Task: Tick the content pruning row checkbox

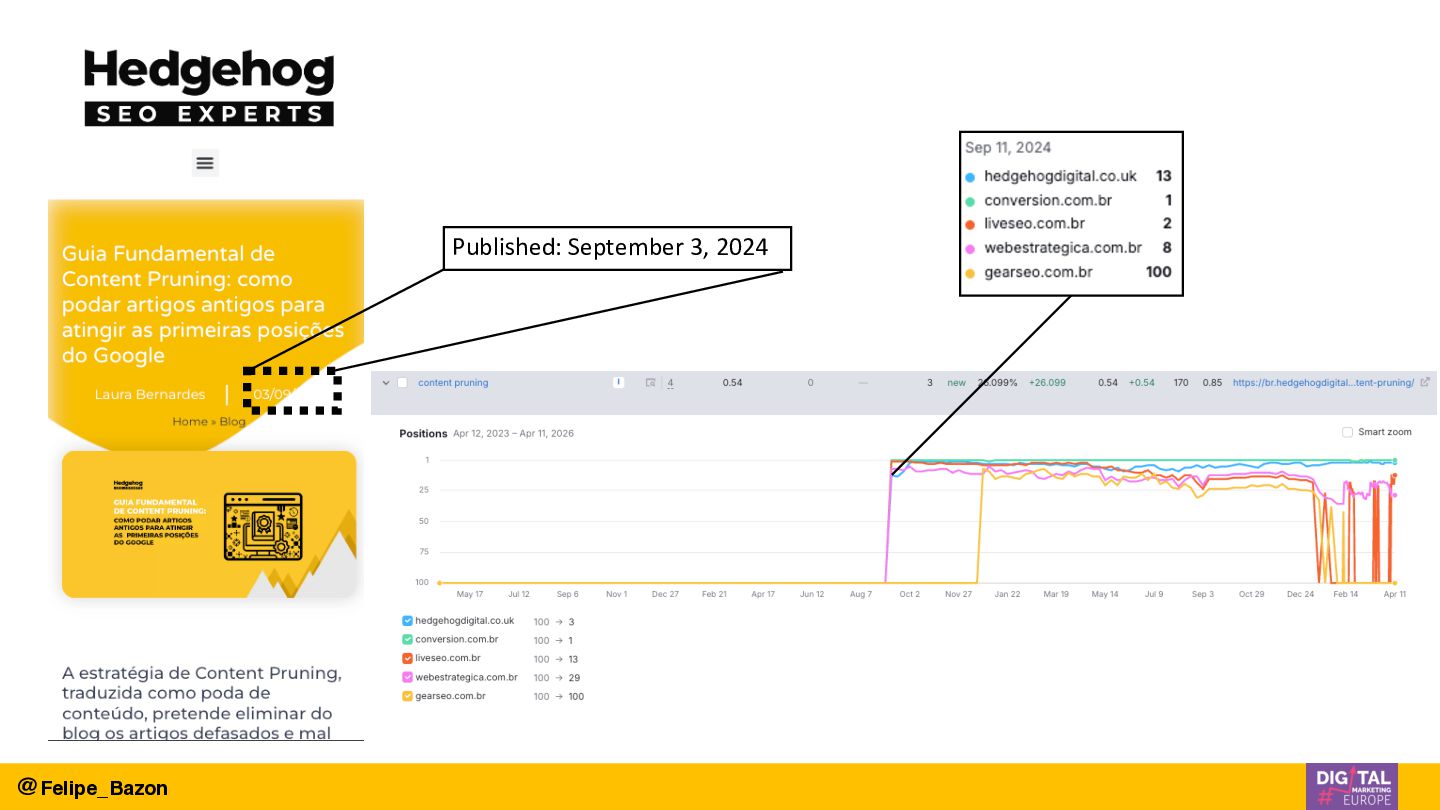Action: click(403, 382)
